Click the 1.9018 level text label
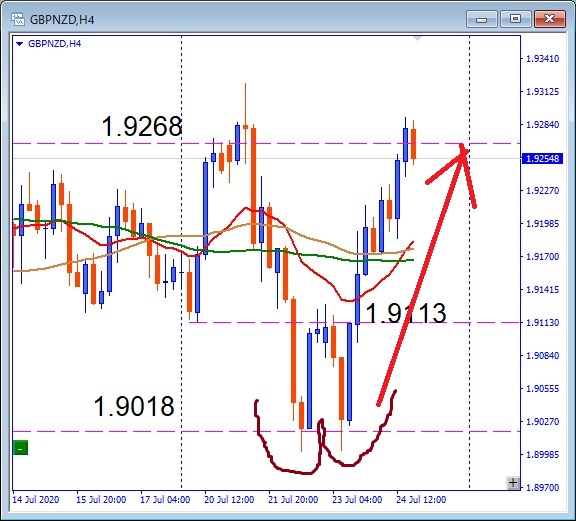The height and width of the screenshot is (521, 576). click(x=134, y=406)
